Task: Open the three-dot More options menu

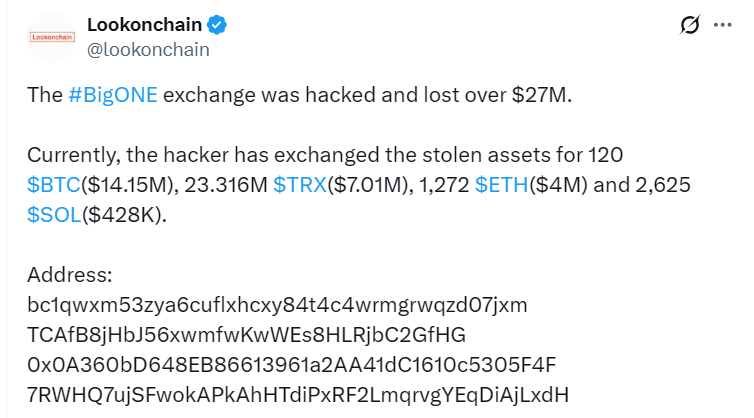Action: tap(722, 25)
